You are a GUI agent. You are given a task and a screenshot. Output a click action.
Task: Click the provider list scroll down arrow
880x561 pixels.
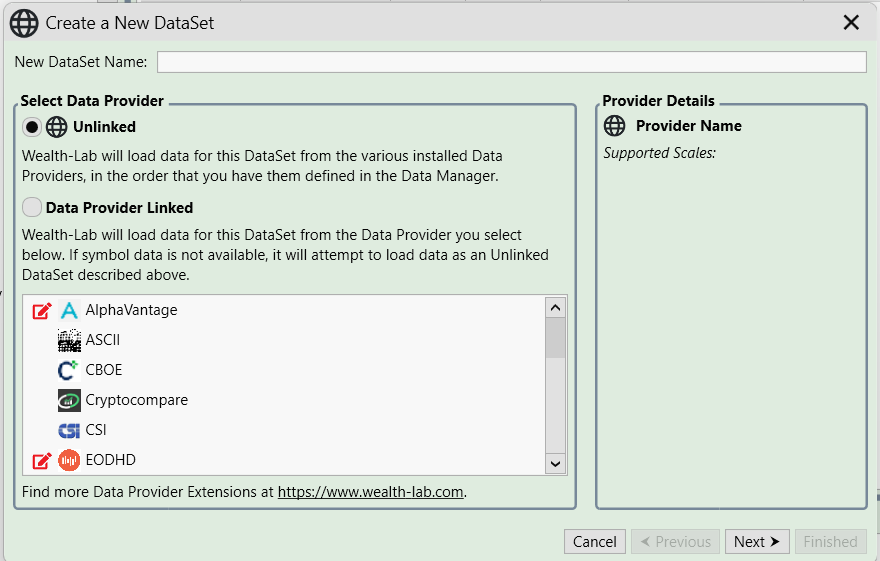556,463
